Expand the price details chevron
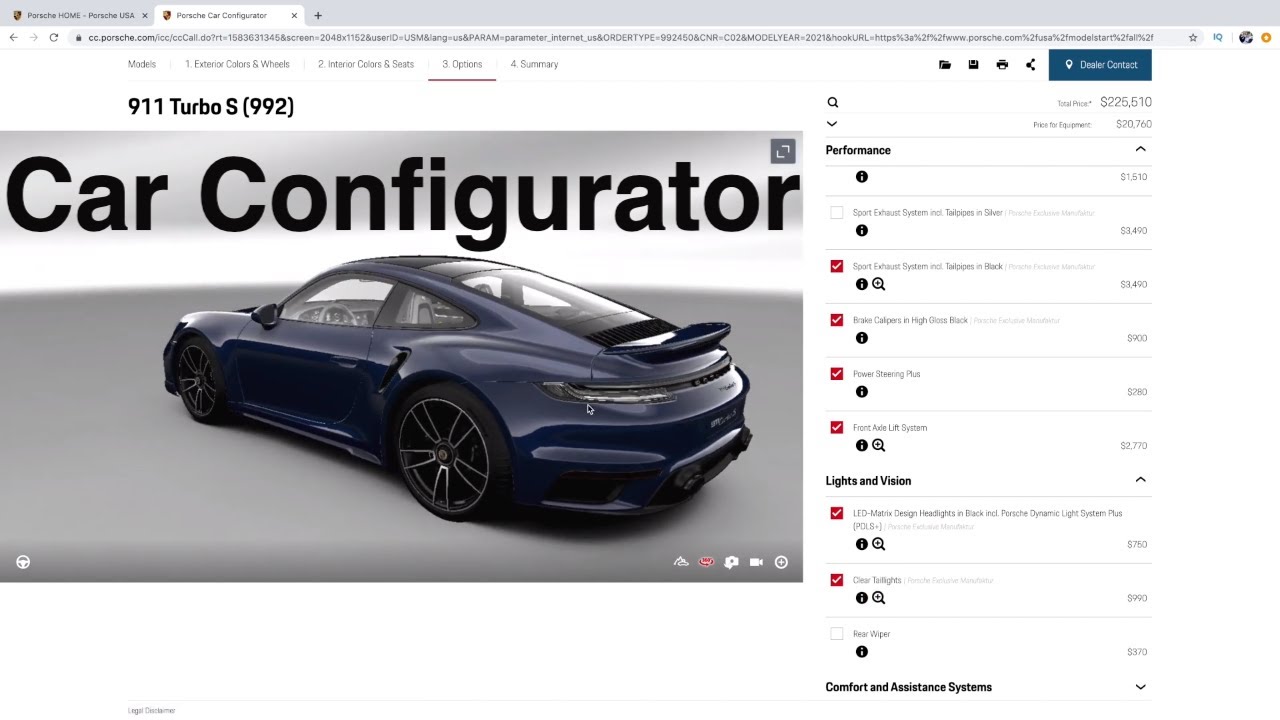 click(832, 124)
